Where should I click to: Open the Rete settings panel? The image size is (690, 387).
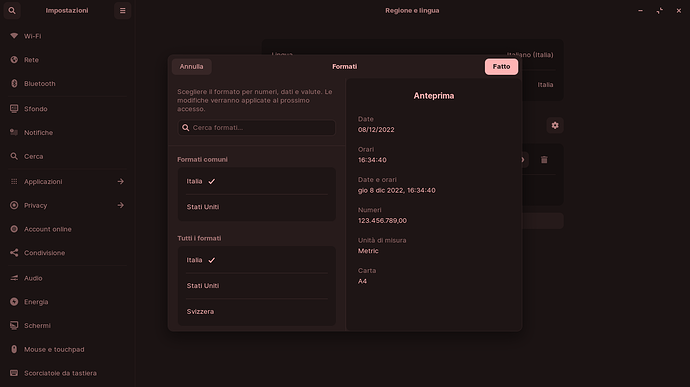click(x=67, y=60)
